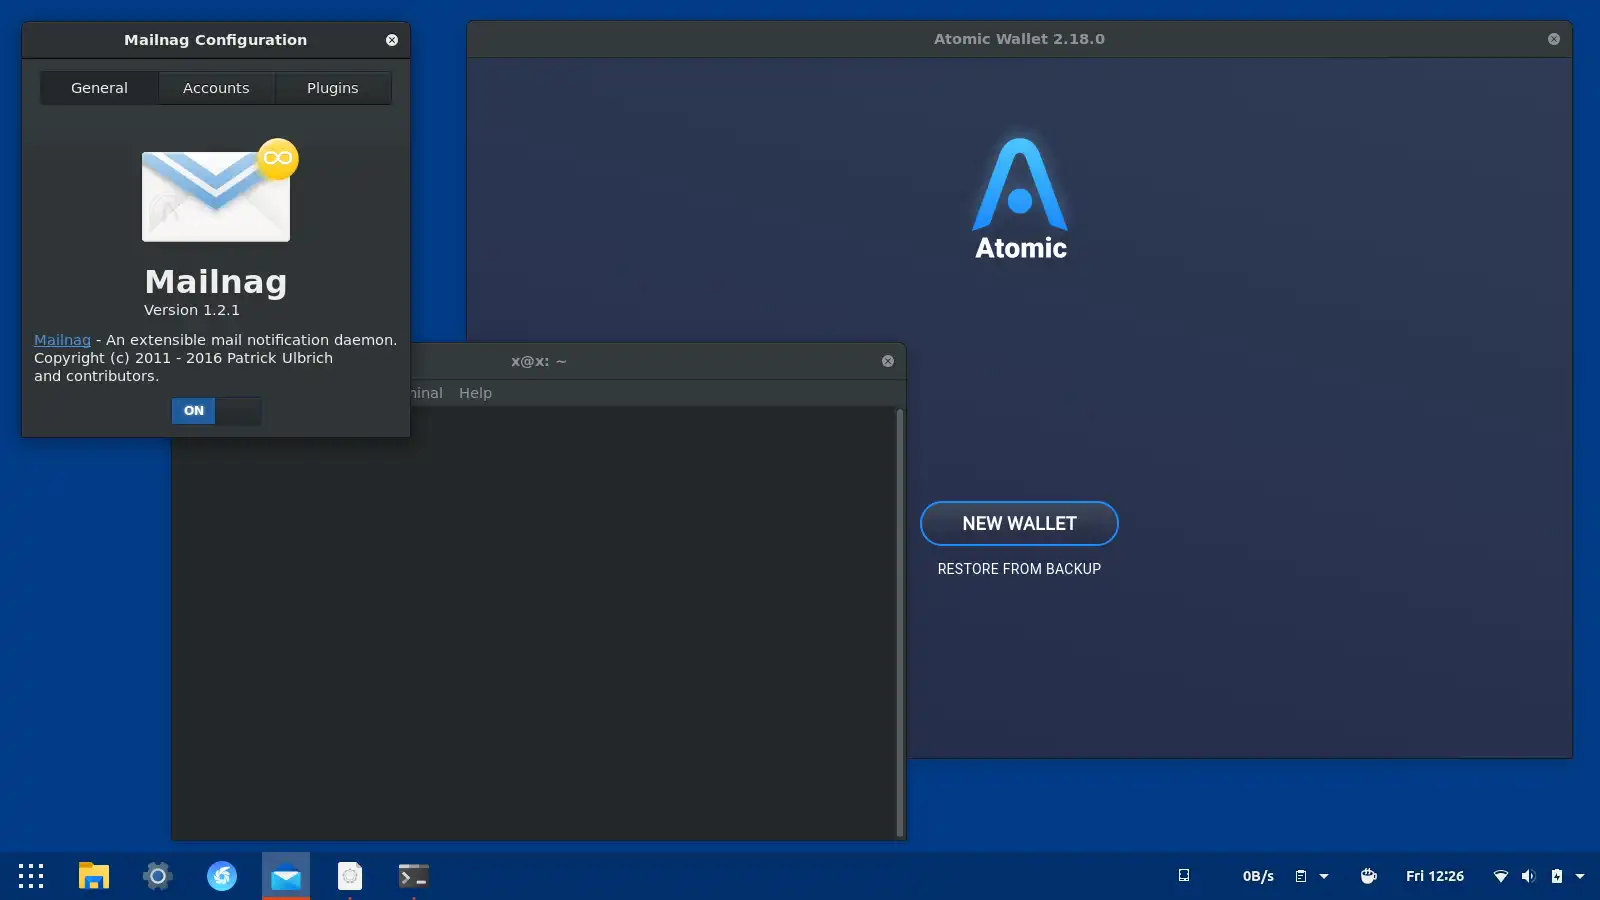Toggle the caffeine coffee cup tray icon

[x=1369, y=876]
